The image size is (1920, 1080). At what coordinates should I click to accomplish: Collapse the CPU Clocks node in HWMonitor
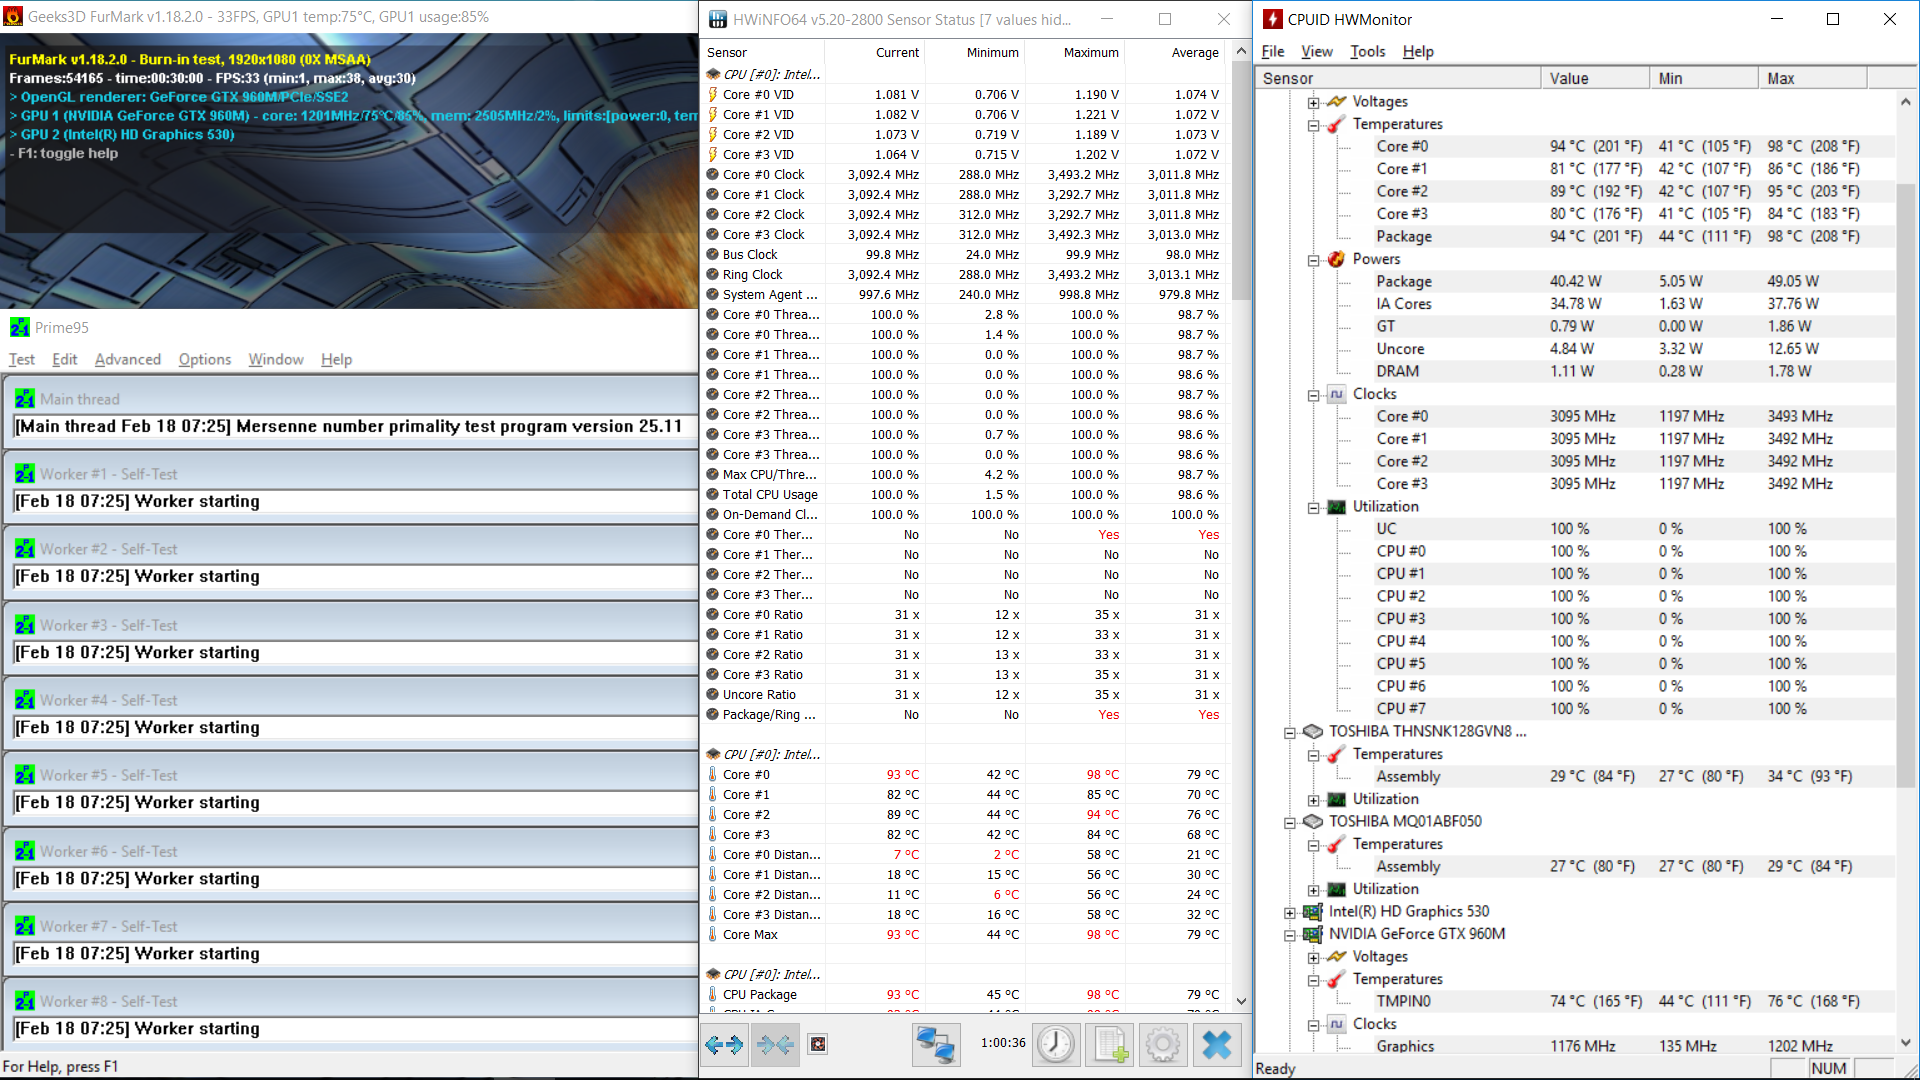[1313, 395]
